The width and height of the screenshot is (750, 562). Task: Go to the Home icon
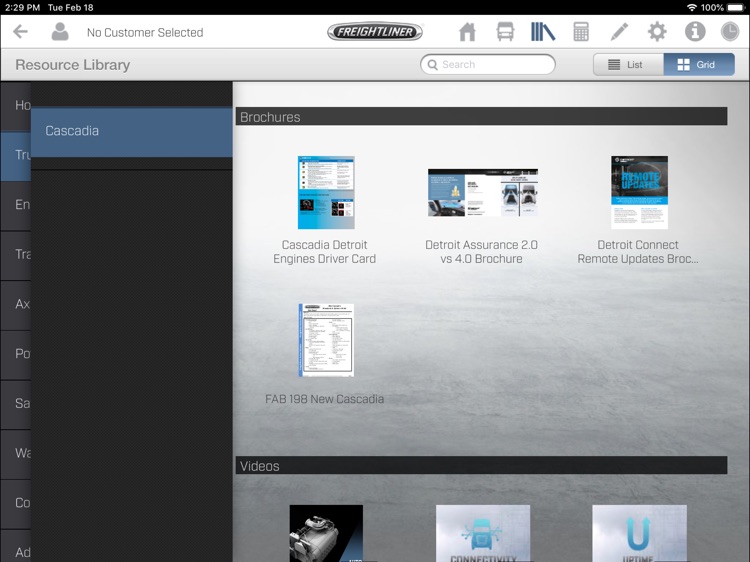tap(467, 32)
